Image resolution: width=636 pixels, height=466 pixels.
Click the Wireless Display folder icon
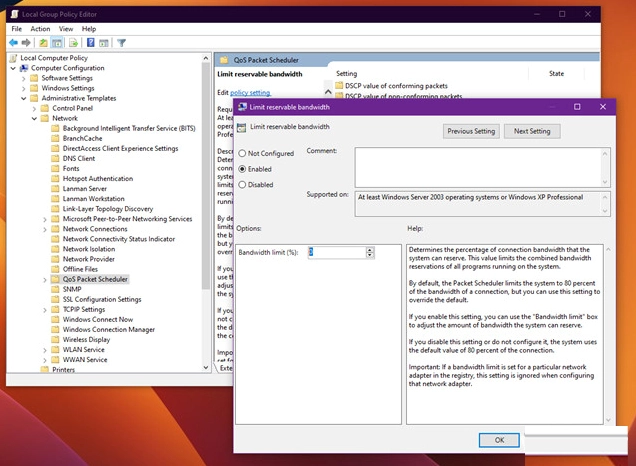tap(56, 339)
